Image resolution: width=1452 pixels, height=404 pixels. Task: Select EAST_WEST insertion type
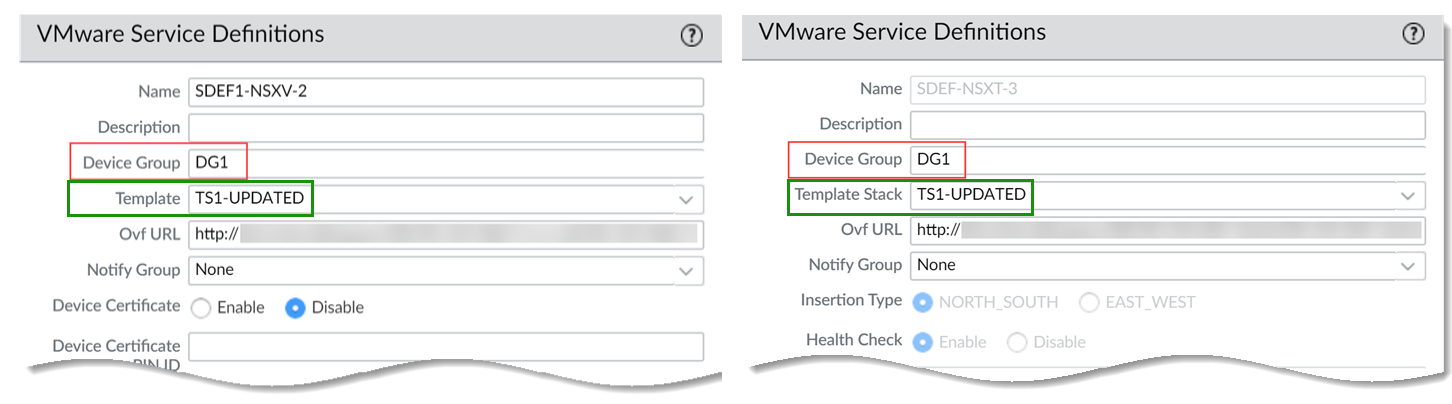pyautogui.click(x=1087, y=301)
